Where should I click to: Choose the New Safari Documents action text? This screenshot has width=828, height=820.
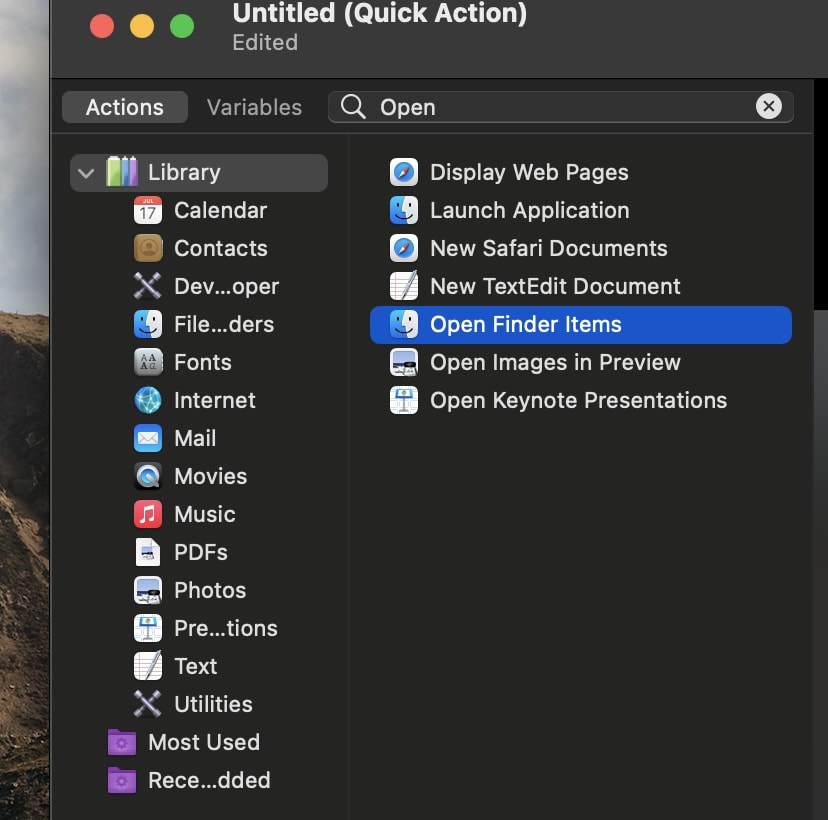point(549,249)
